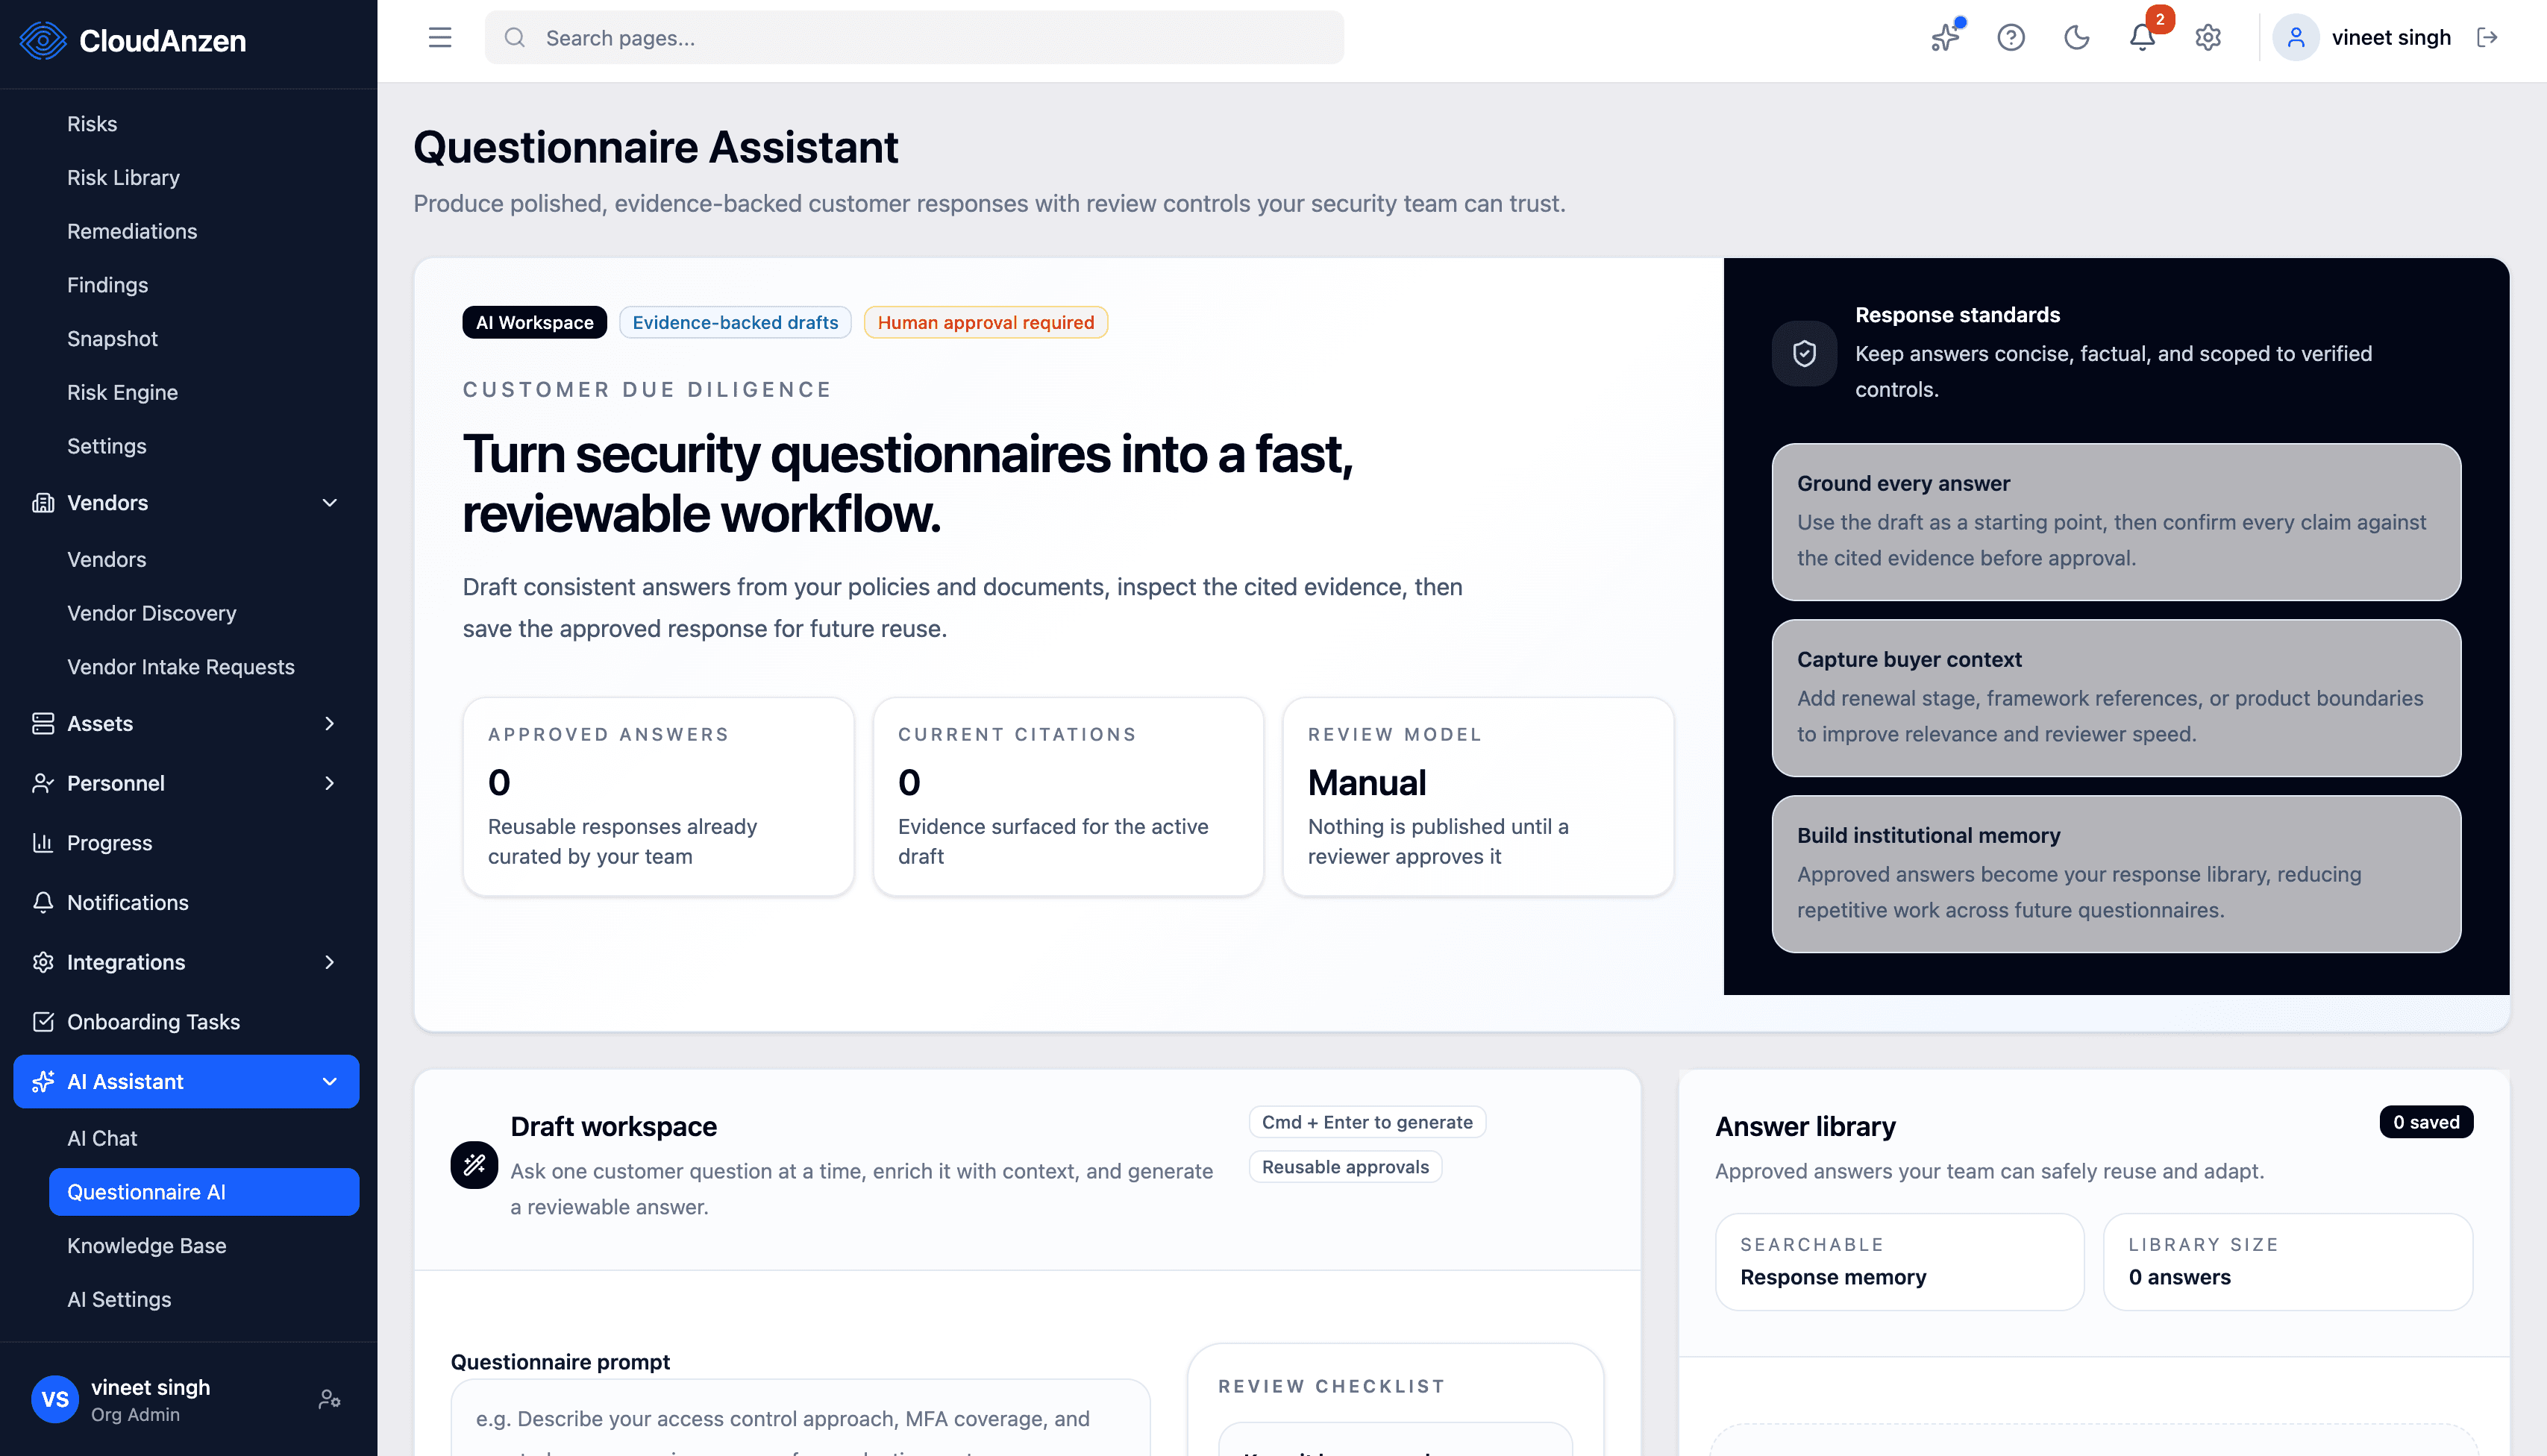Image resolution: width=2547 pixels, height=1456 pixels.
Task: Open the AI sparkle assistant icon in the header
Action: (1945, 38)
